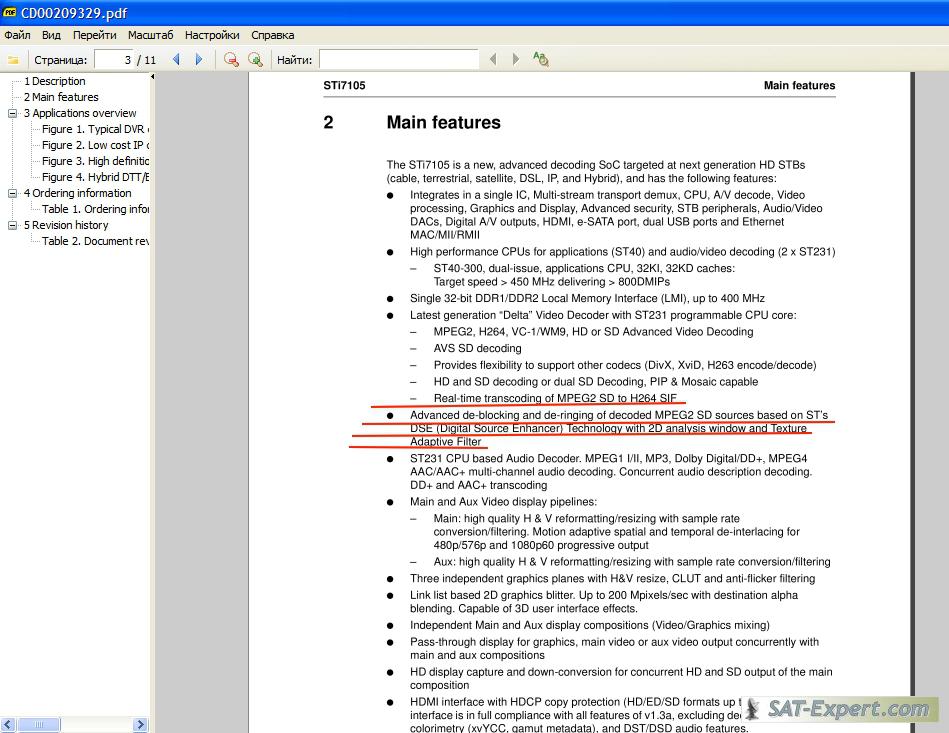The image size is (949, 733).
Task: Click the '/ 11' total pages text
Action: coord(146,60)
